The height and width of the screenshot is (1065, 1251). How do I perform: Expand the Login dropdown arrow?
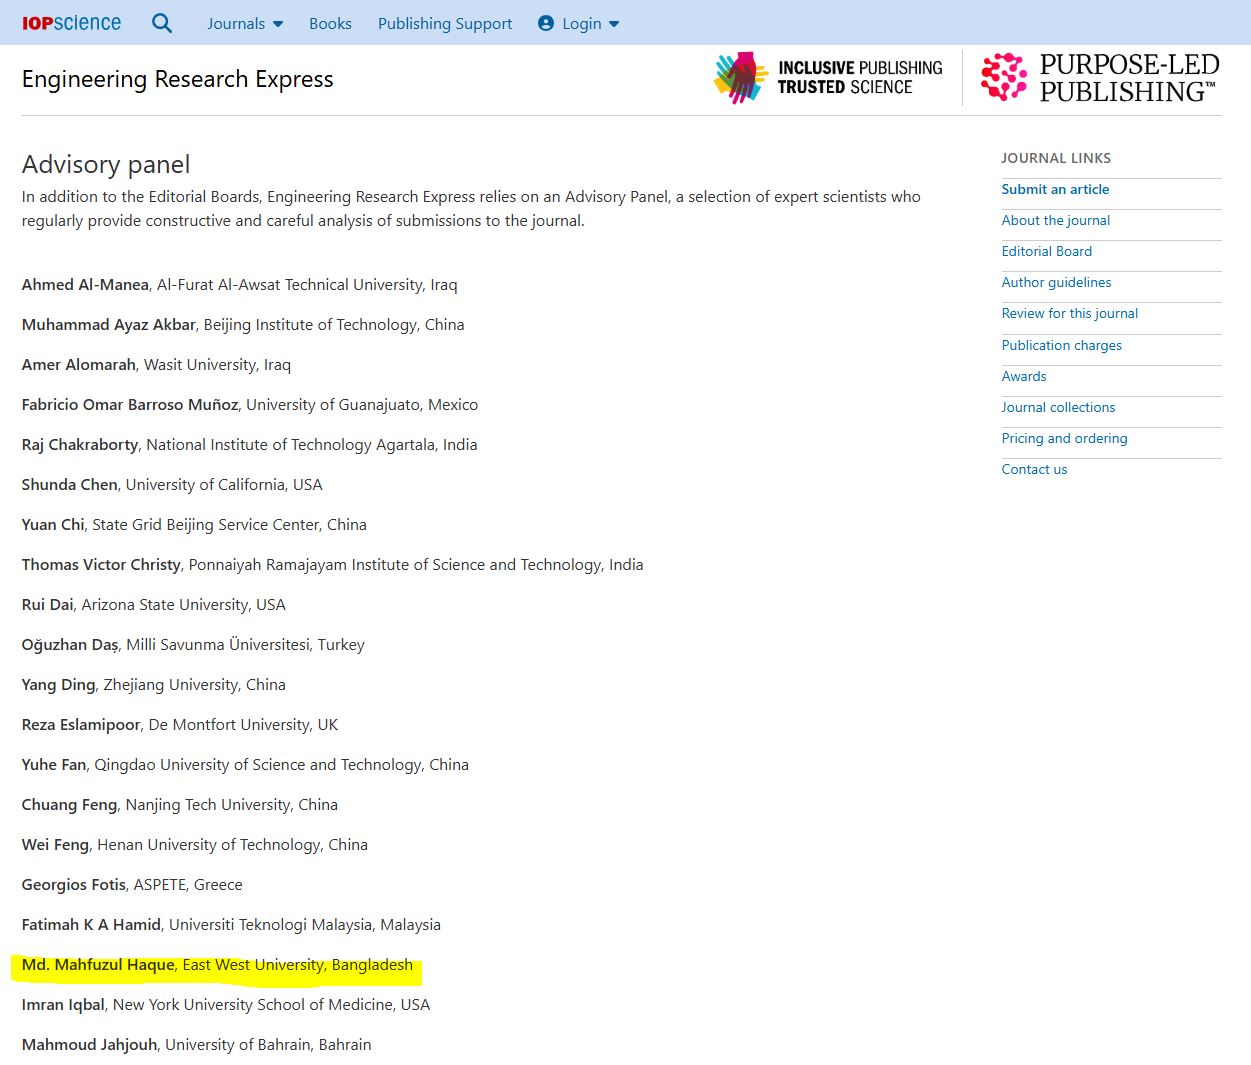point(614,24)
